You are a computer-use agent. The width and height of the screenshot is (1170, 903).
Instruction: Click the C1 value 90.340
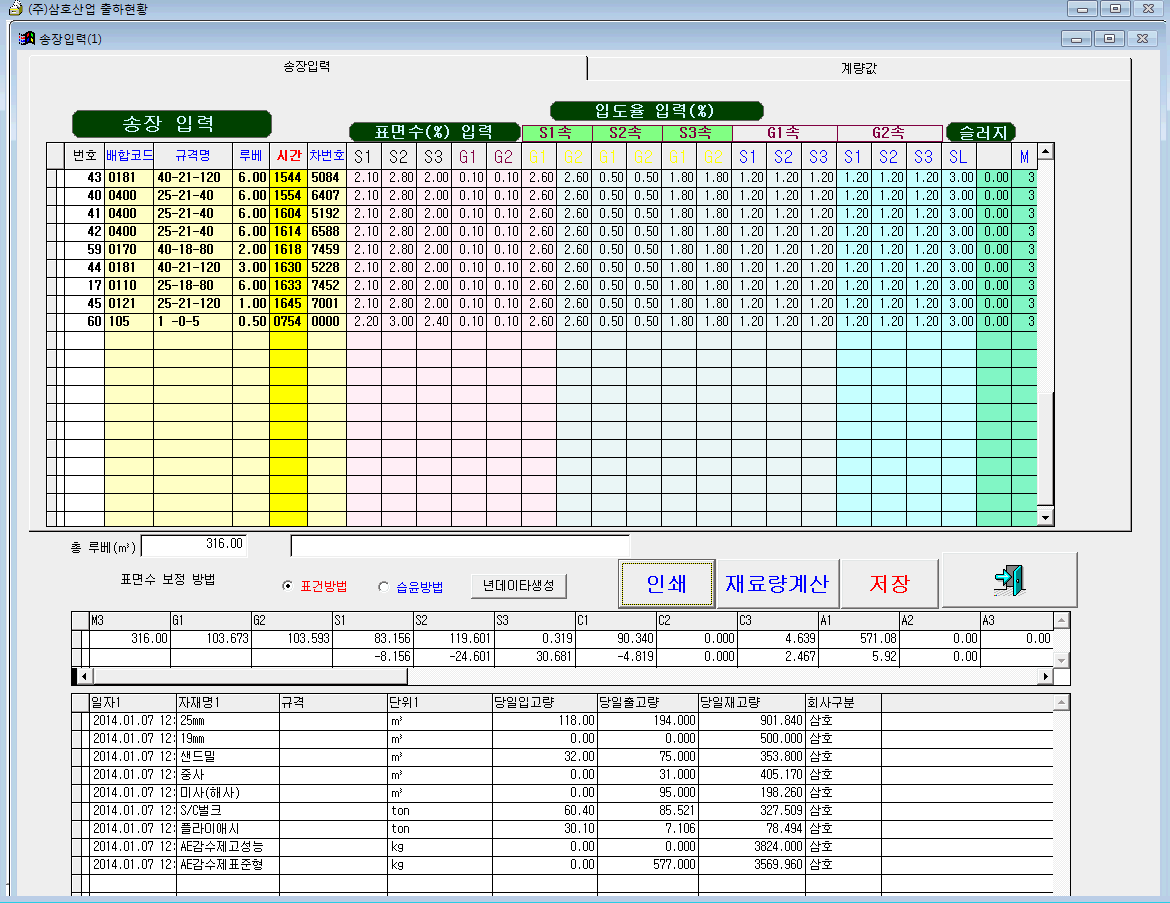pos(617,638)
